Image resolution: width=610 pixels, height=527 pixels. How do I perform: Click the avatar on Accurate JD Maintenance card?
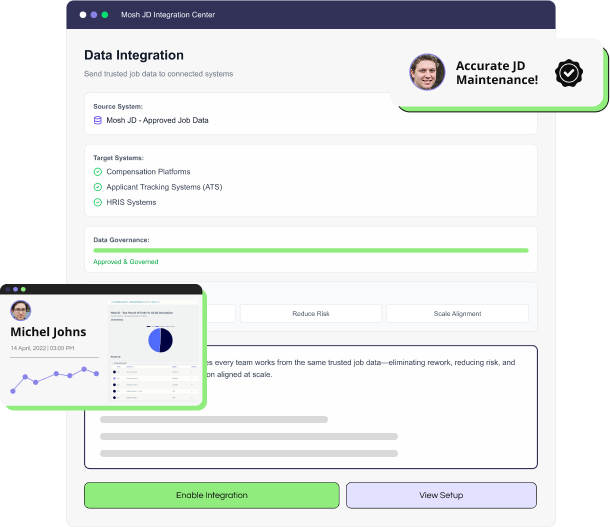point(427,73)
